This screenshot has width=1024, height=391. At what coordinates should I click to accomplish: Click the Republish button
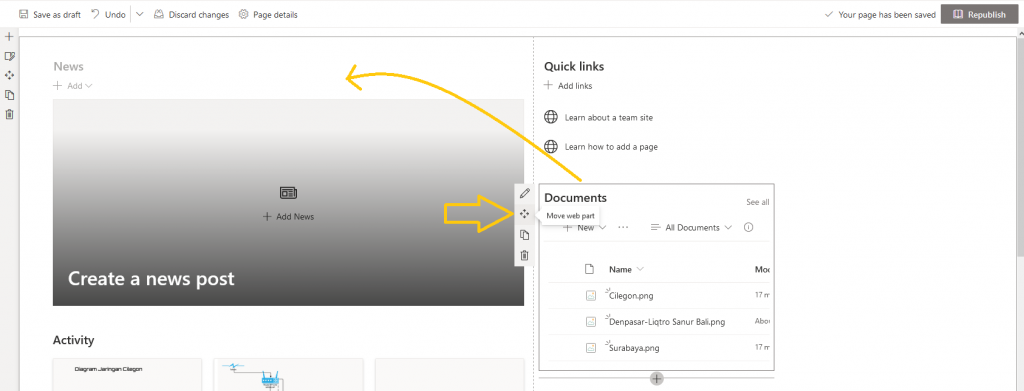(x=979, y=14)
